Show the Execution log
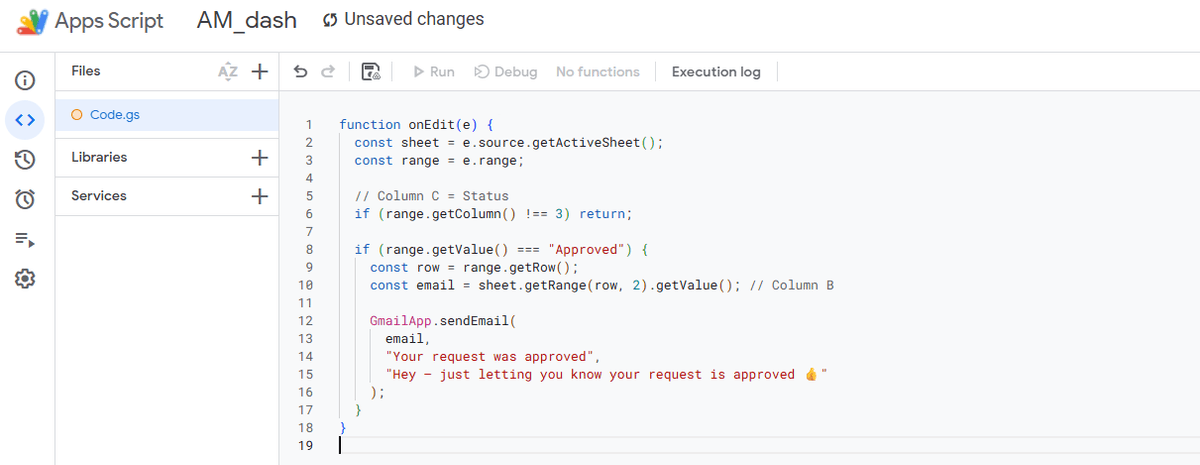 pyautogui.click(x=716, y=72)
